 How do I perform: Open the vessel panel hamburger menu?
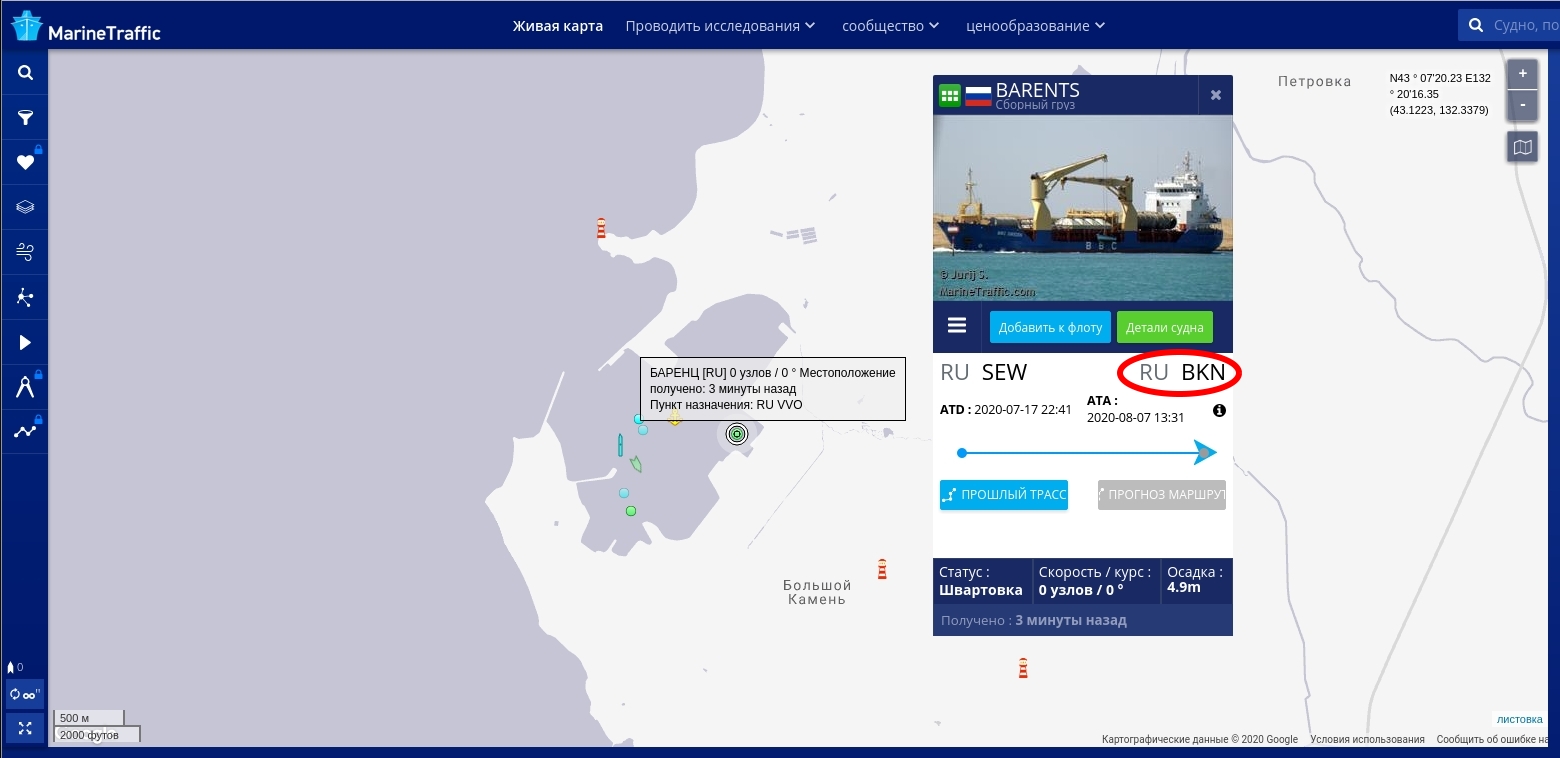(x=957, y=326)
